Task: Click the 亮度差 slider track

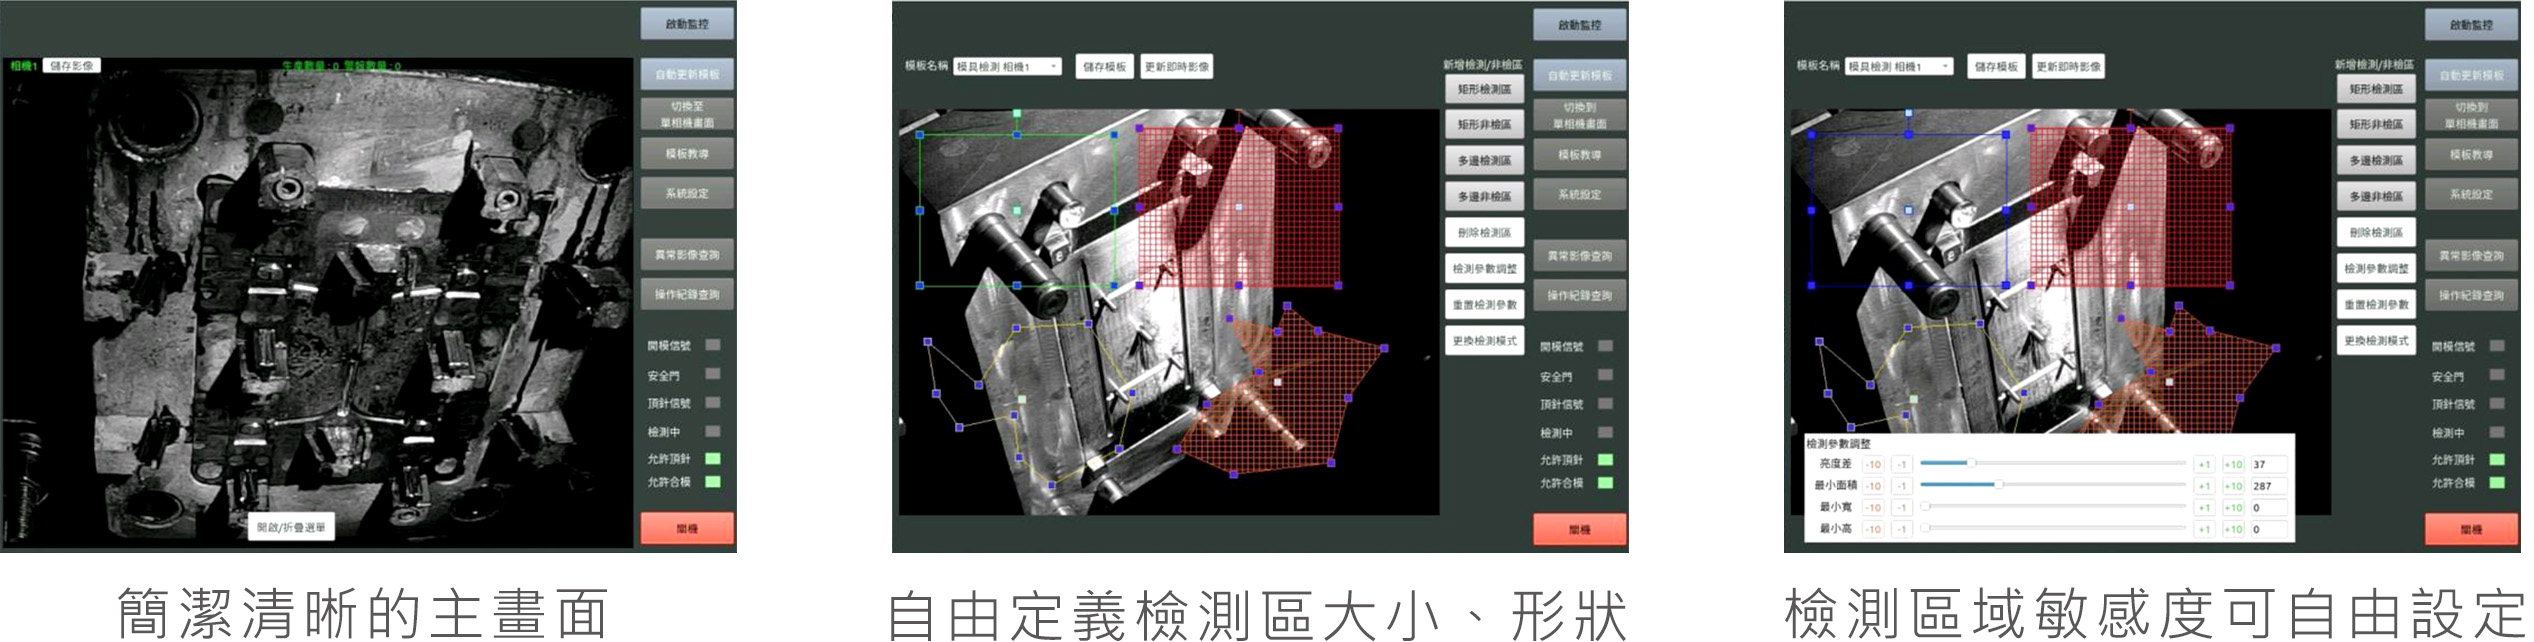Action: tap(2052, 463)
